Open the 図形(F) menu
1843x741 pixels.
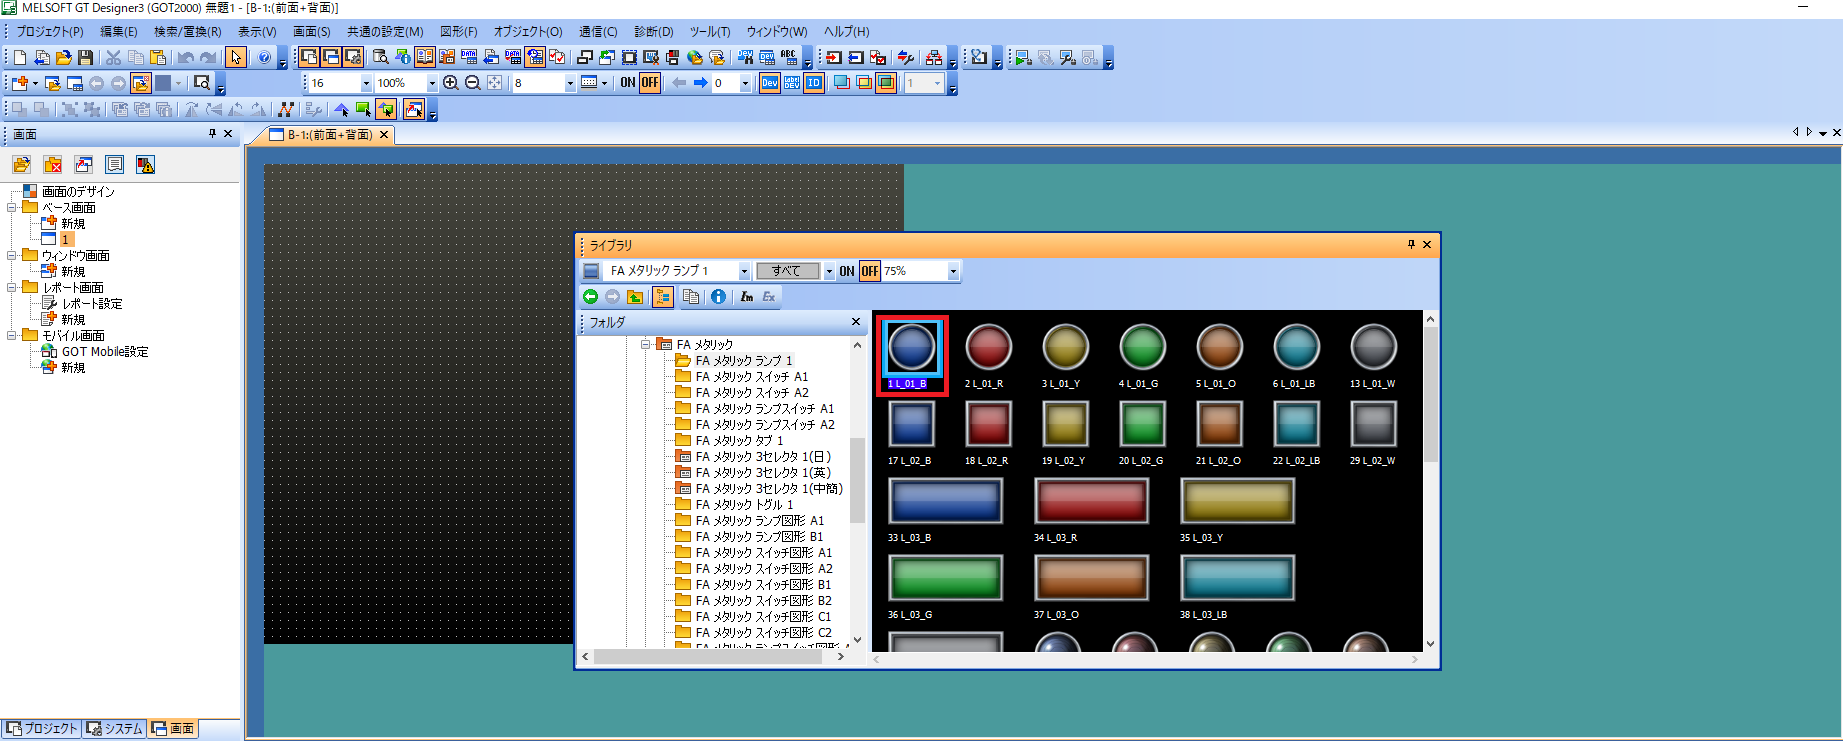click(459, 32)
